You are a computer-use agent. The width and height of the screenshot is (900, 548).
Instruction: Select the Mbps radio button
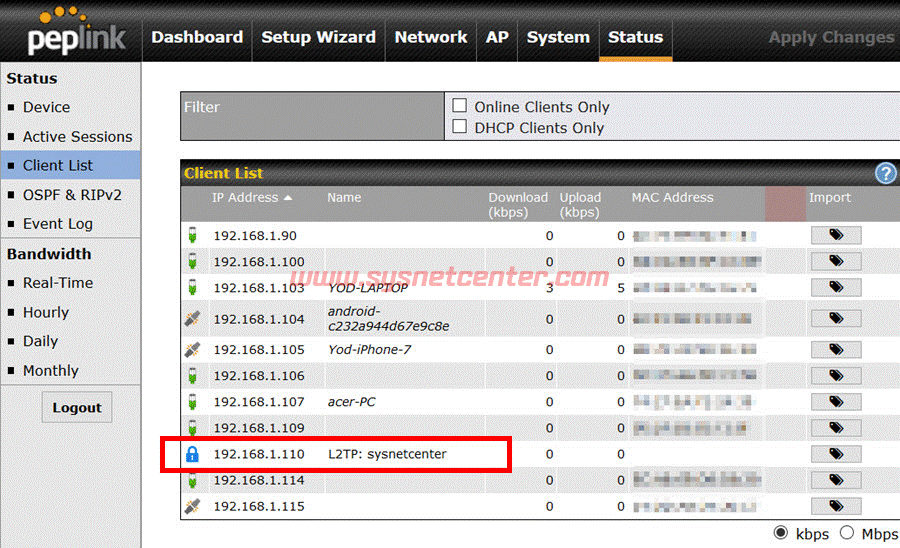(x=847, y=533)
